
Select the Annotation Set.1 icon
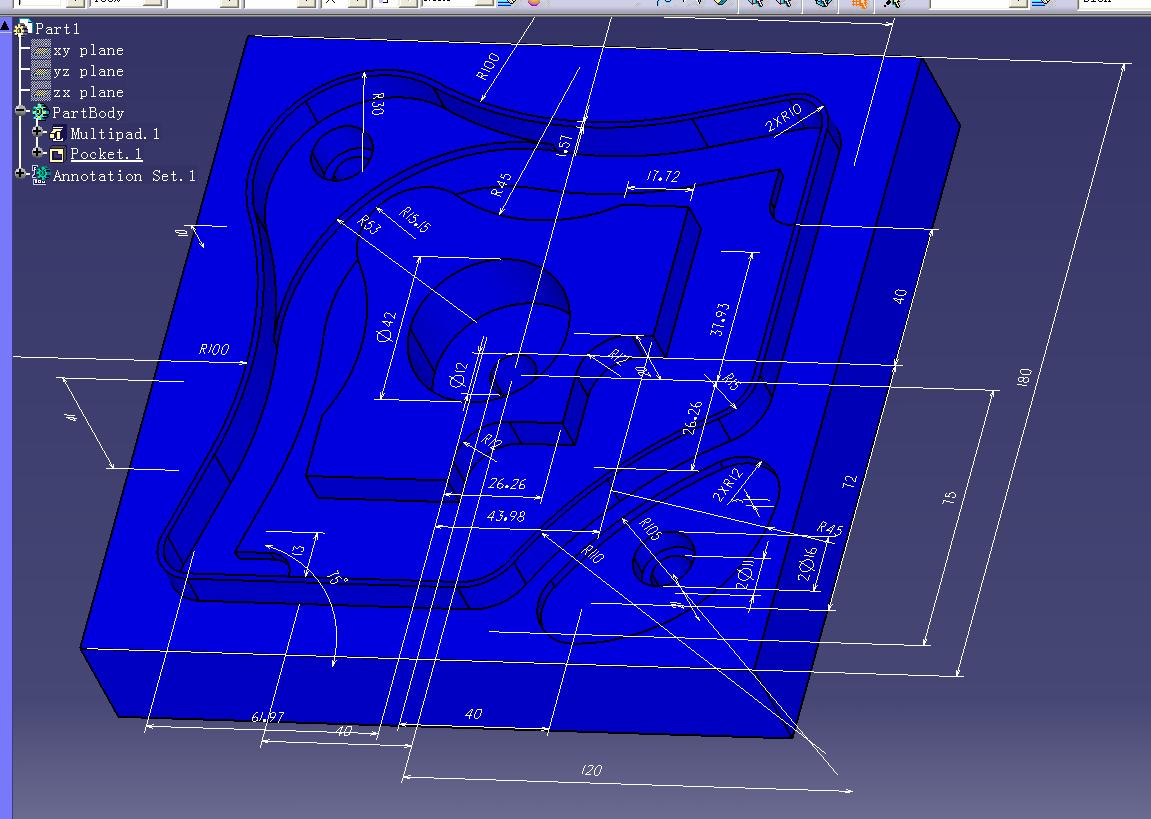(40, 175)
